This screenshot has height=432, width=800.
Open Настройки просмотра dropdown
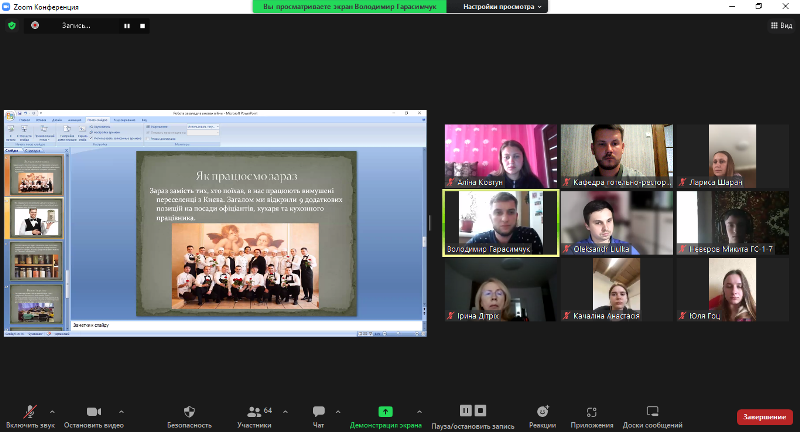pyautogui.click(x=503, y=7)
